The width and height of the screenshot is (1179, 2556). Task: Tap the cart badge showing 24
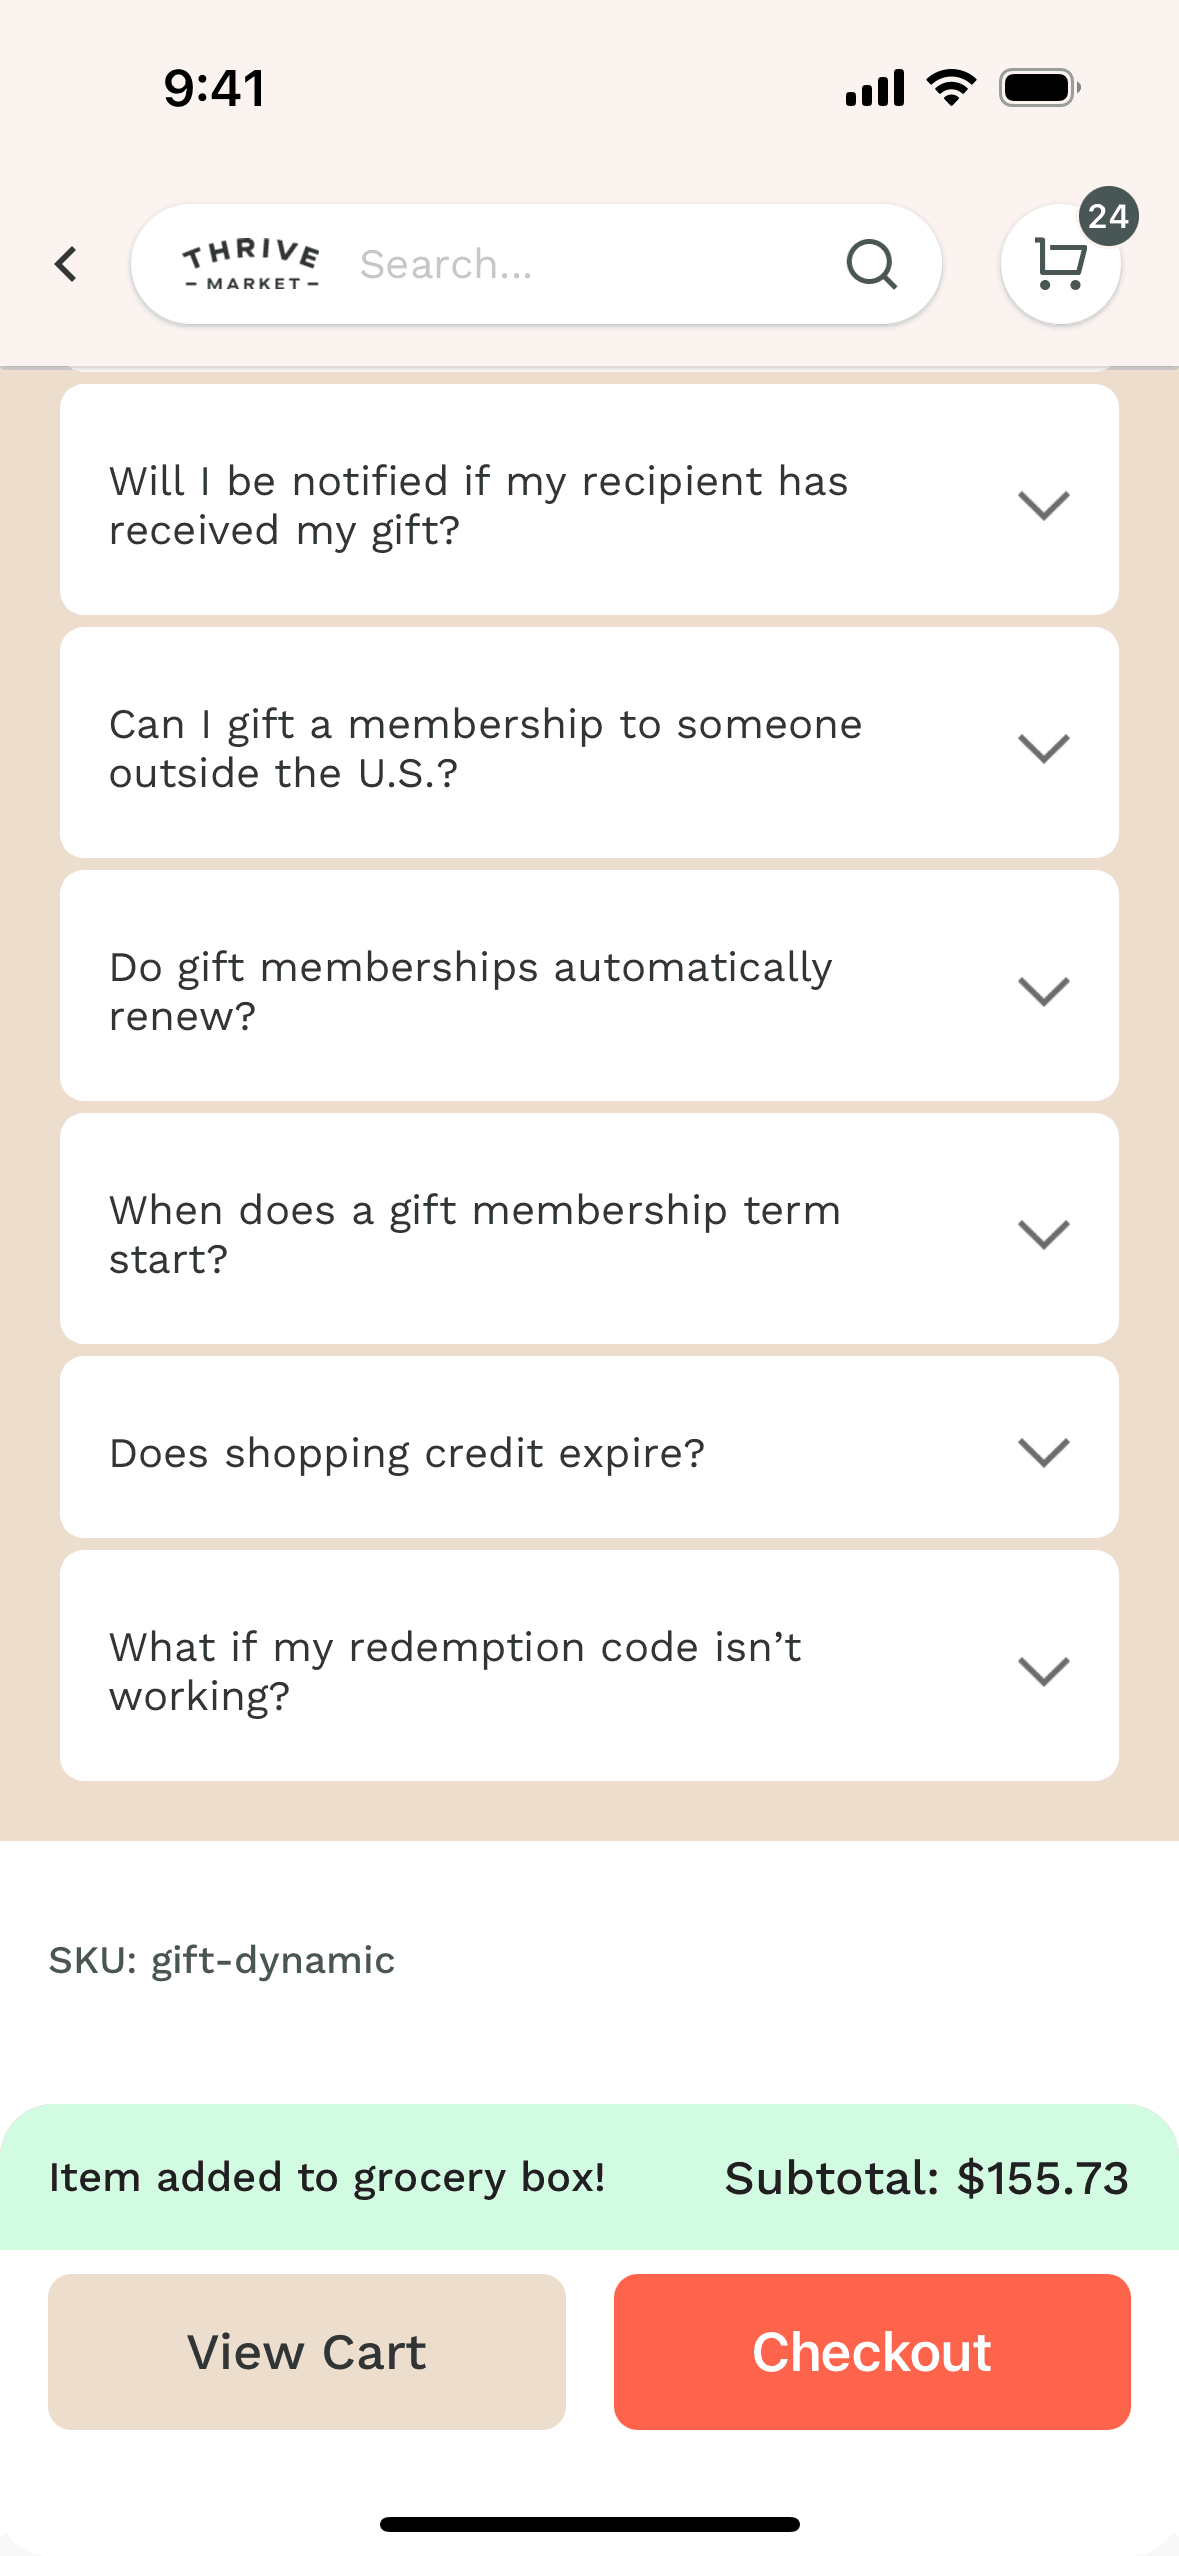(1108, 216)
